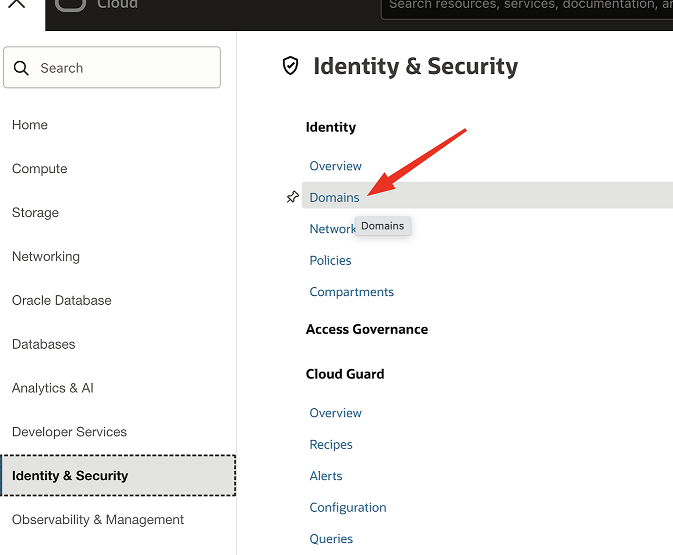
Task: Go to Networking in the sidebar
Action: click(x=46, y=257)
